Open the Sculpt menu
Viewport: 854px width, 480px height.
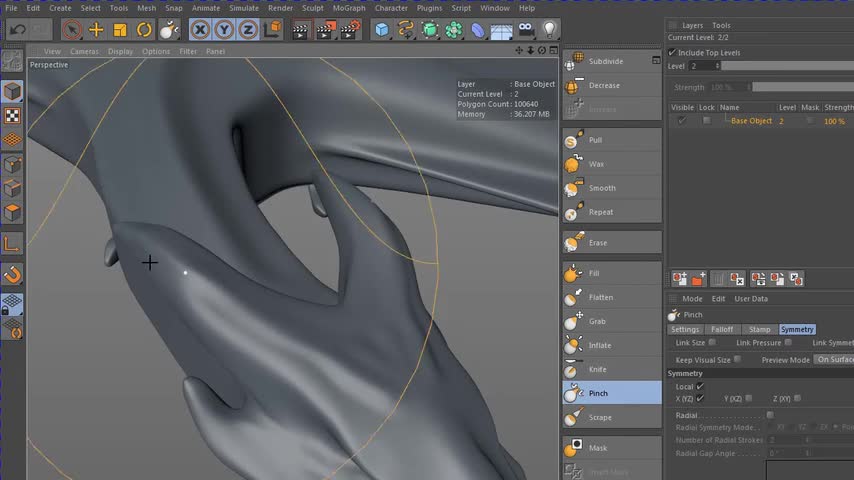312,8
